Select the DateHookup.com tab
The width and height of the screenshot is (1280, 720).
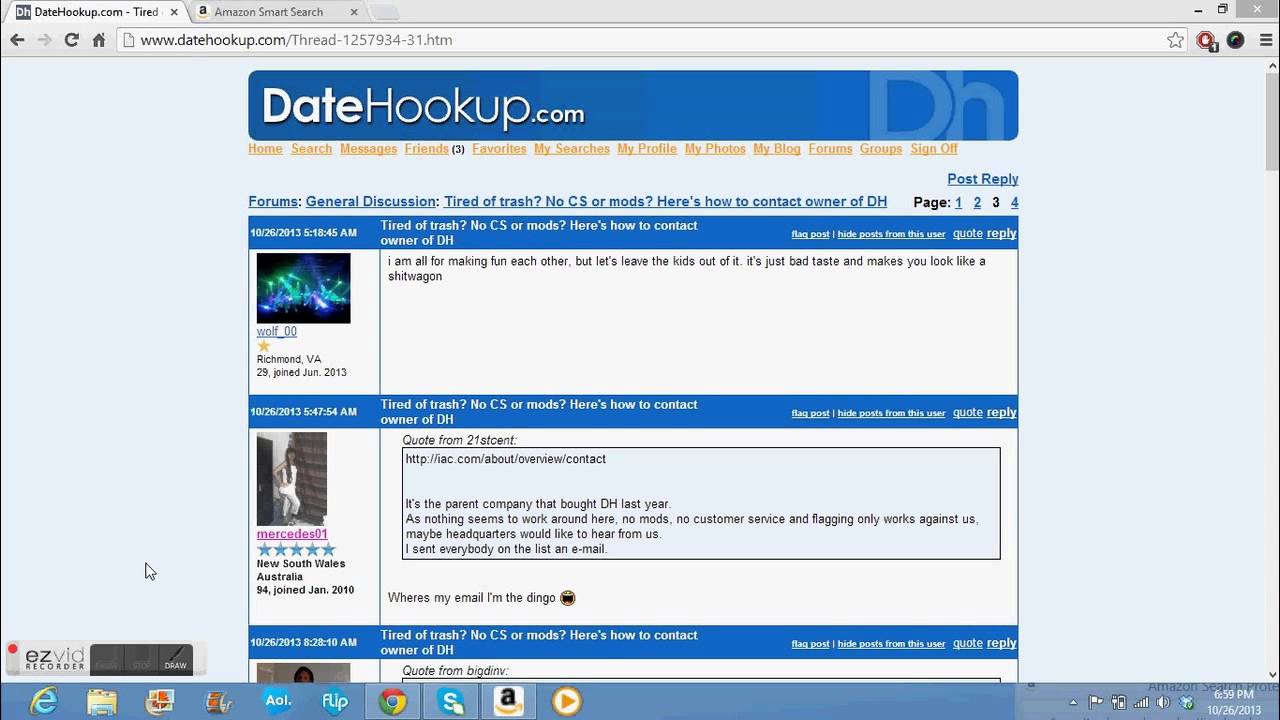point(95,12)
